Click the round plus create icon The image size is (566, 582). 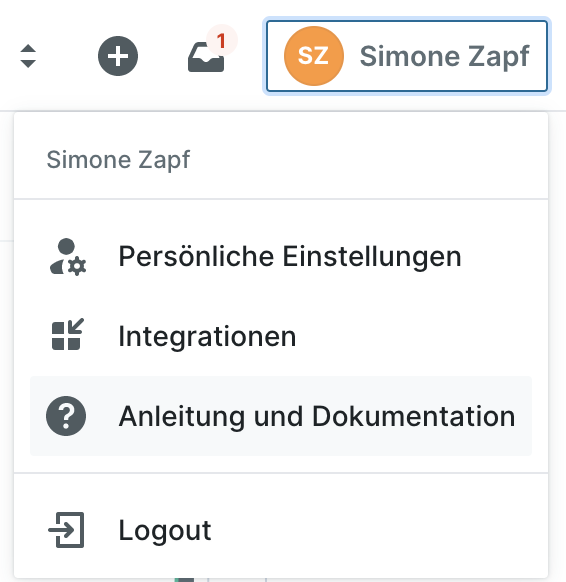pos(118,56)
